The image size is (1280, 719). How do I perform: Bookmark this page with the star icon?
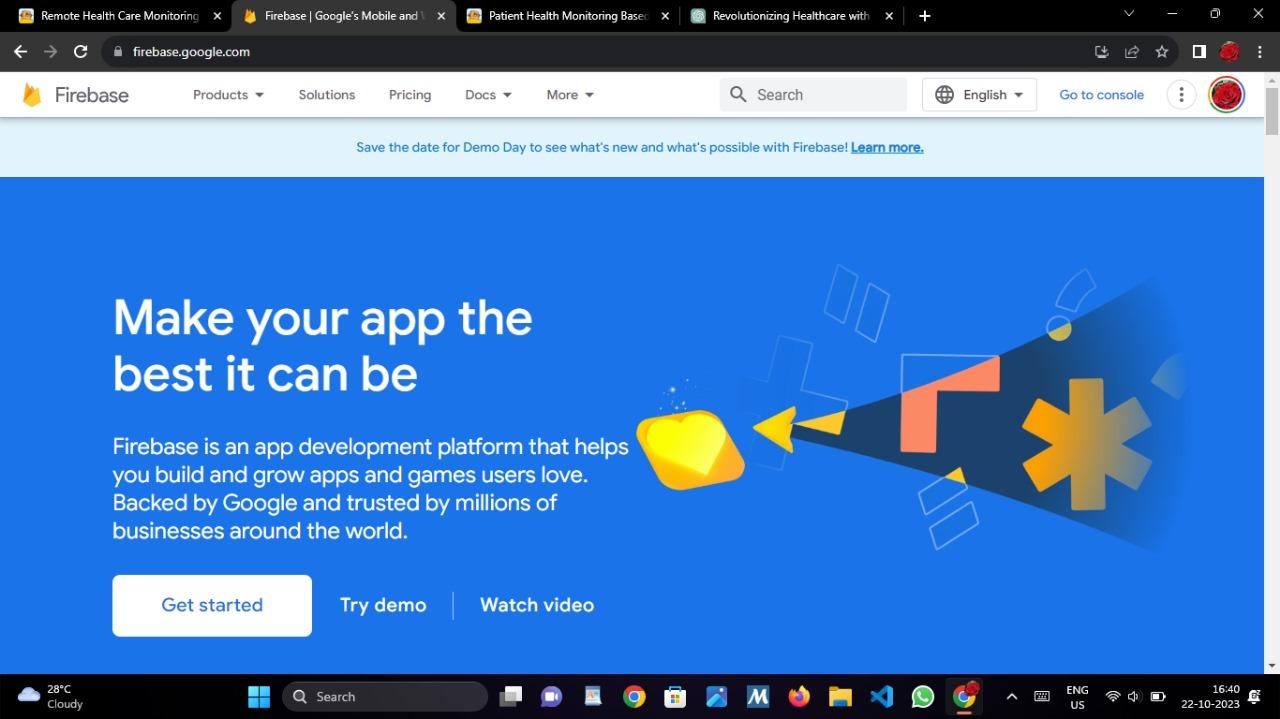coord(1161,52)
